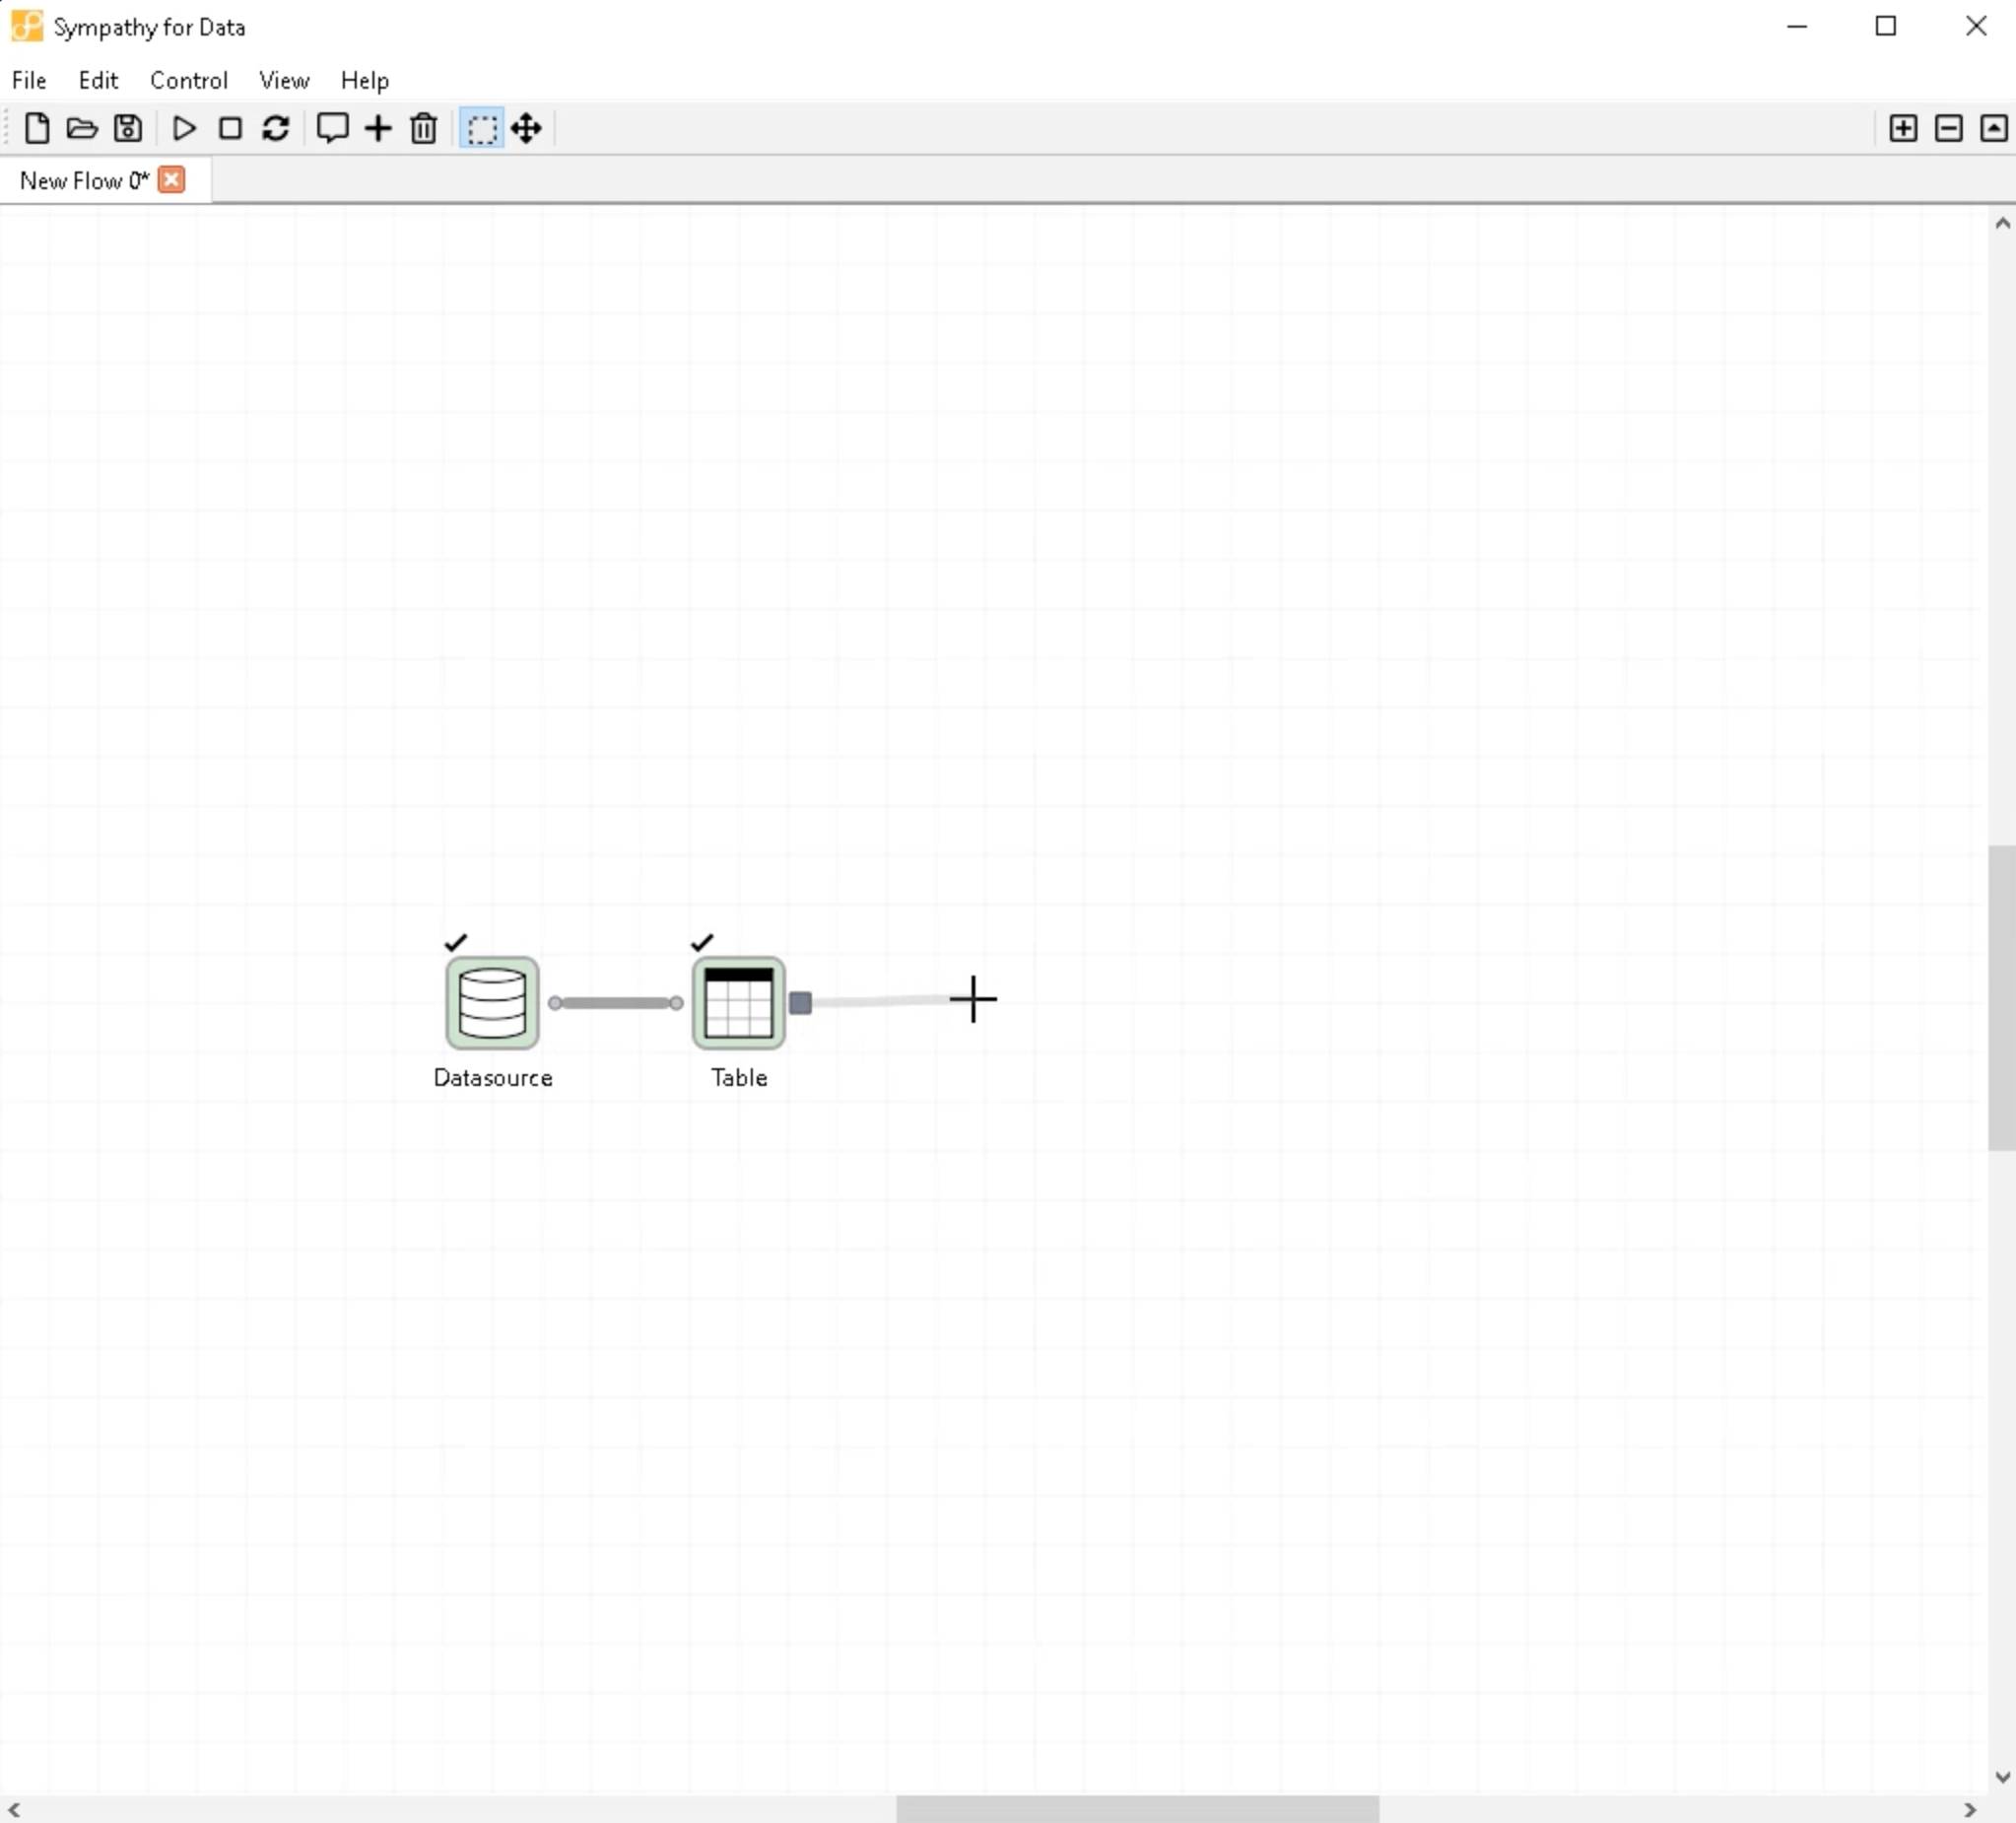Screen dimensions: 2016x1823
Task: Close the Sympathy for Data window
Action: [x=1976, y=27]
